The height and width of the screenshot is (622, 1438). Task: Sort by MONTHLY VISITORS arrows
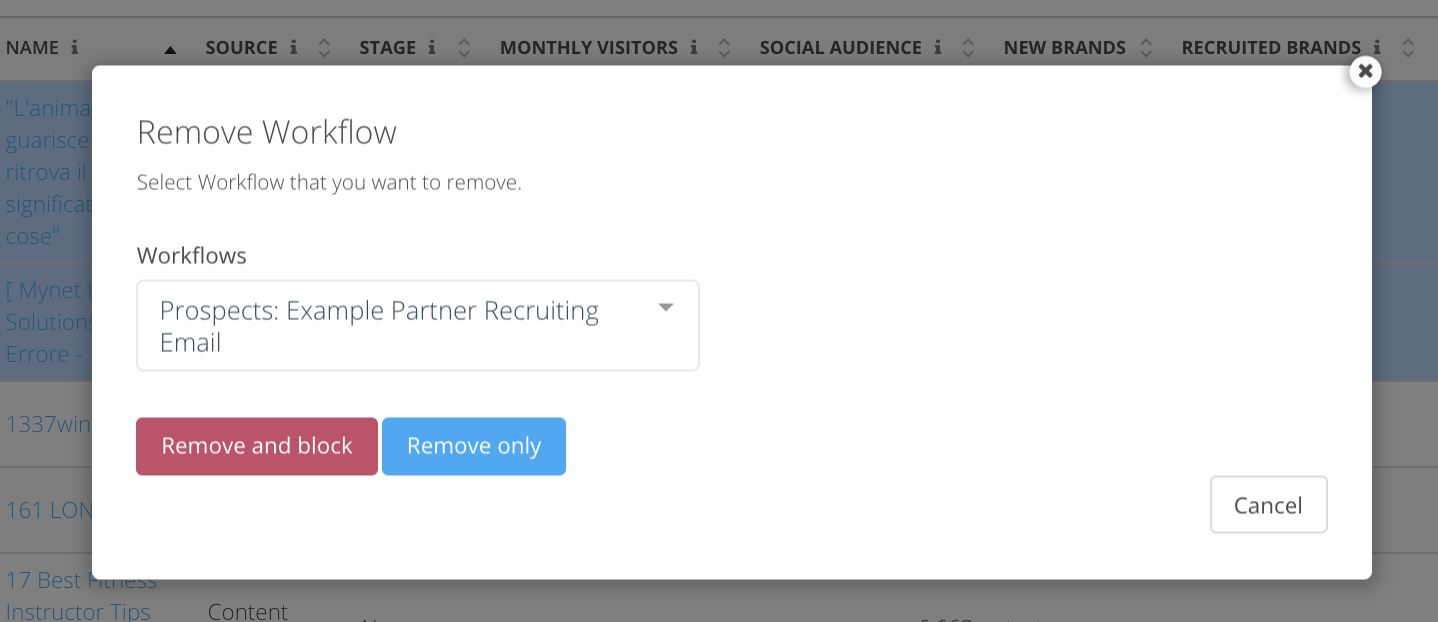pyautogui.click(x=724, y=47)
